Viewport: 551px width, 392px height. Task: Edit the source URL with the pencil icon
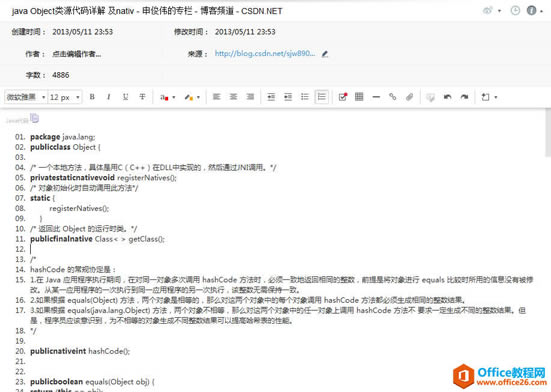(x=325, y=54)
